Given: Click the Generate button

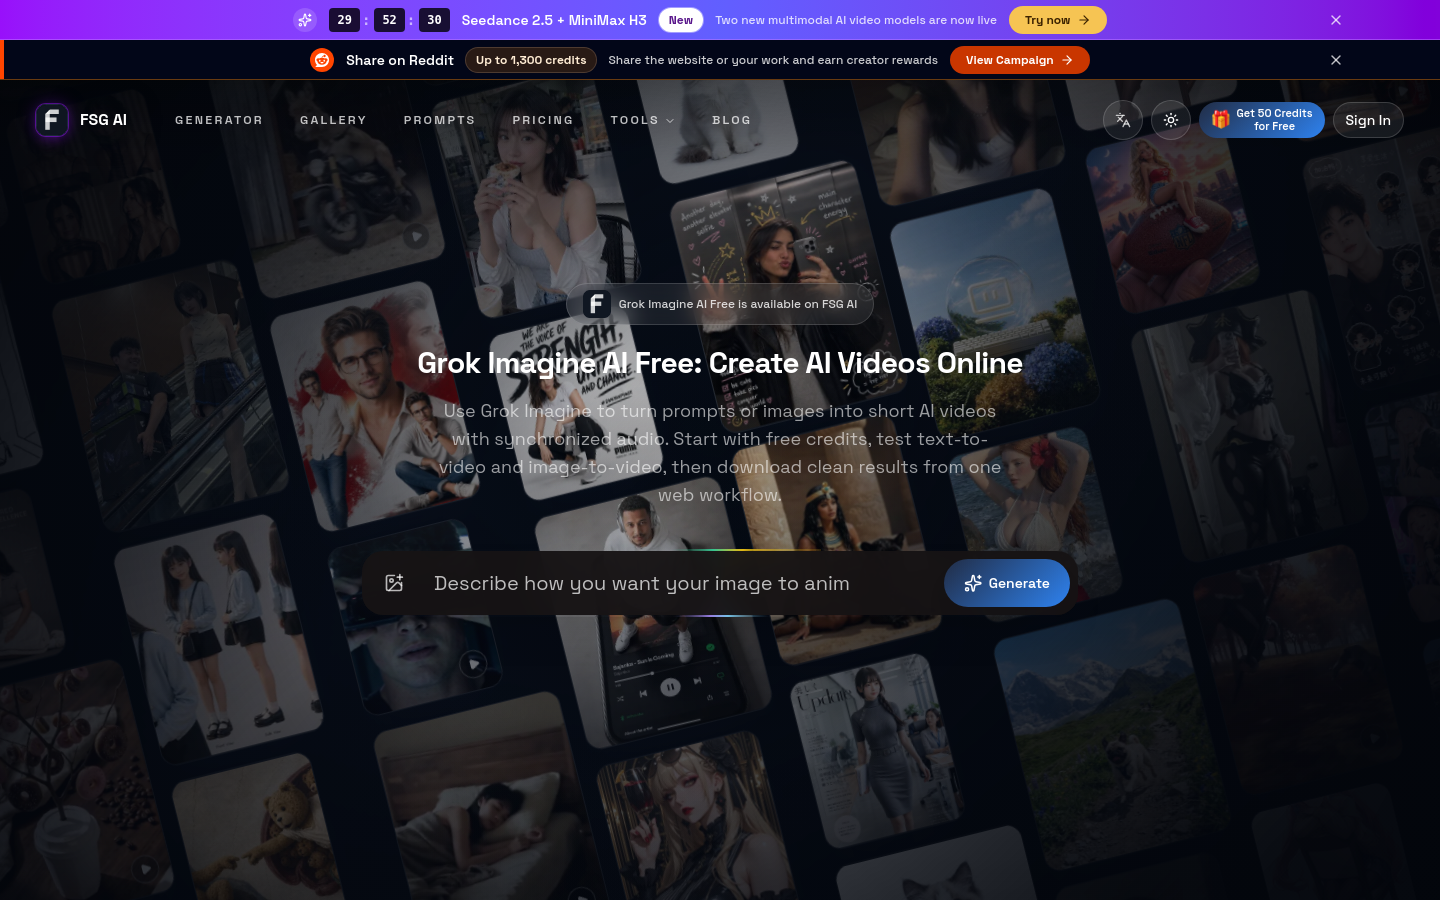Looking at the screenshot, I should pyautogui.click(x=1007, y=583).
